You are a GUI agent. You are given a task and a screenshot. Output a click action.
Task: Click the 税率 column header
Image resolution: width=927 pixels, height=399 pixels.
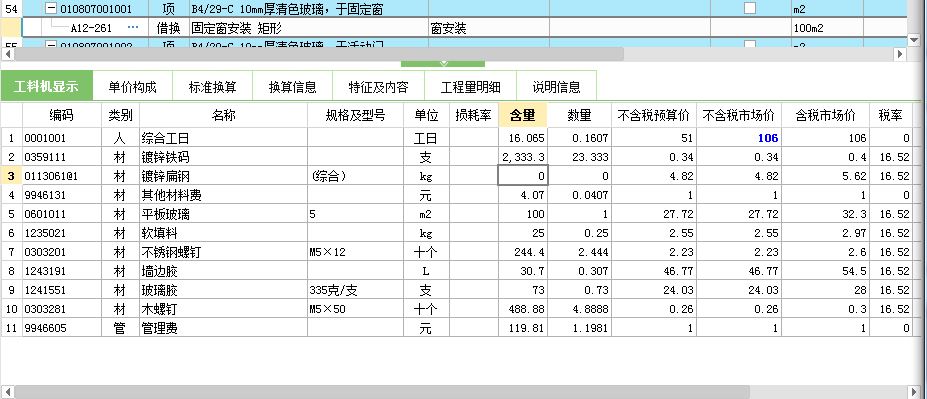point(890,116)
